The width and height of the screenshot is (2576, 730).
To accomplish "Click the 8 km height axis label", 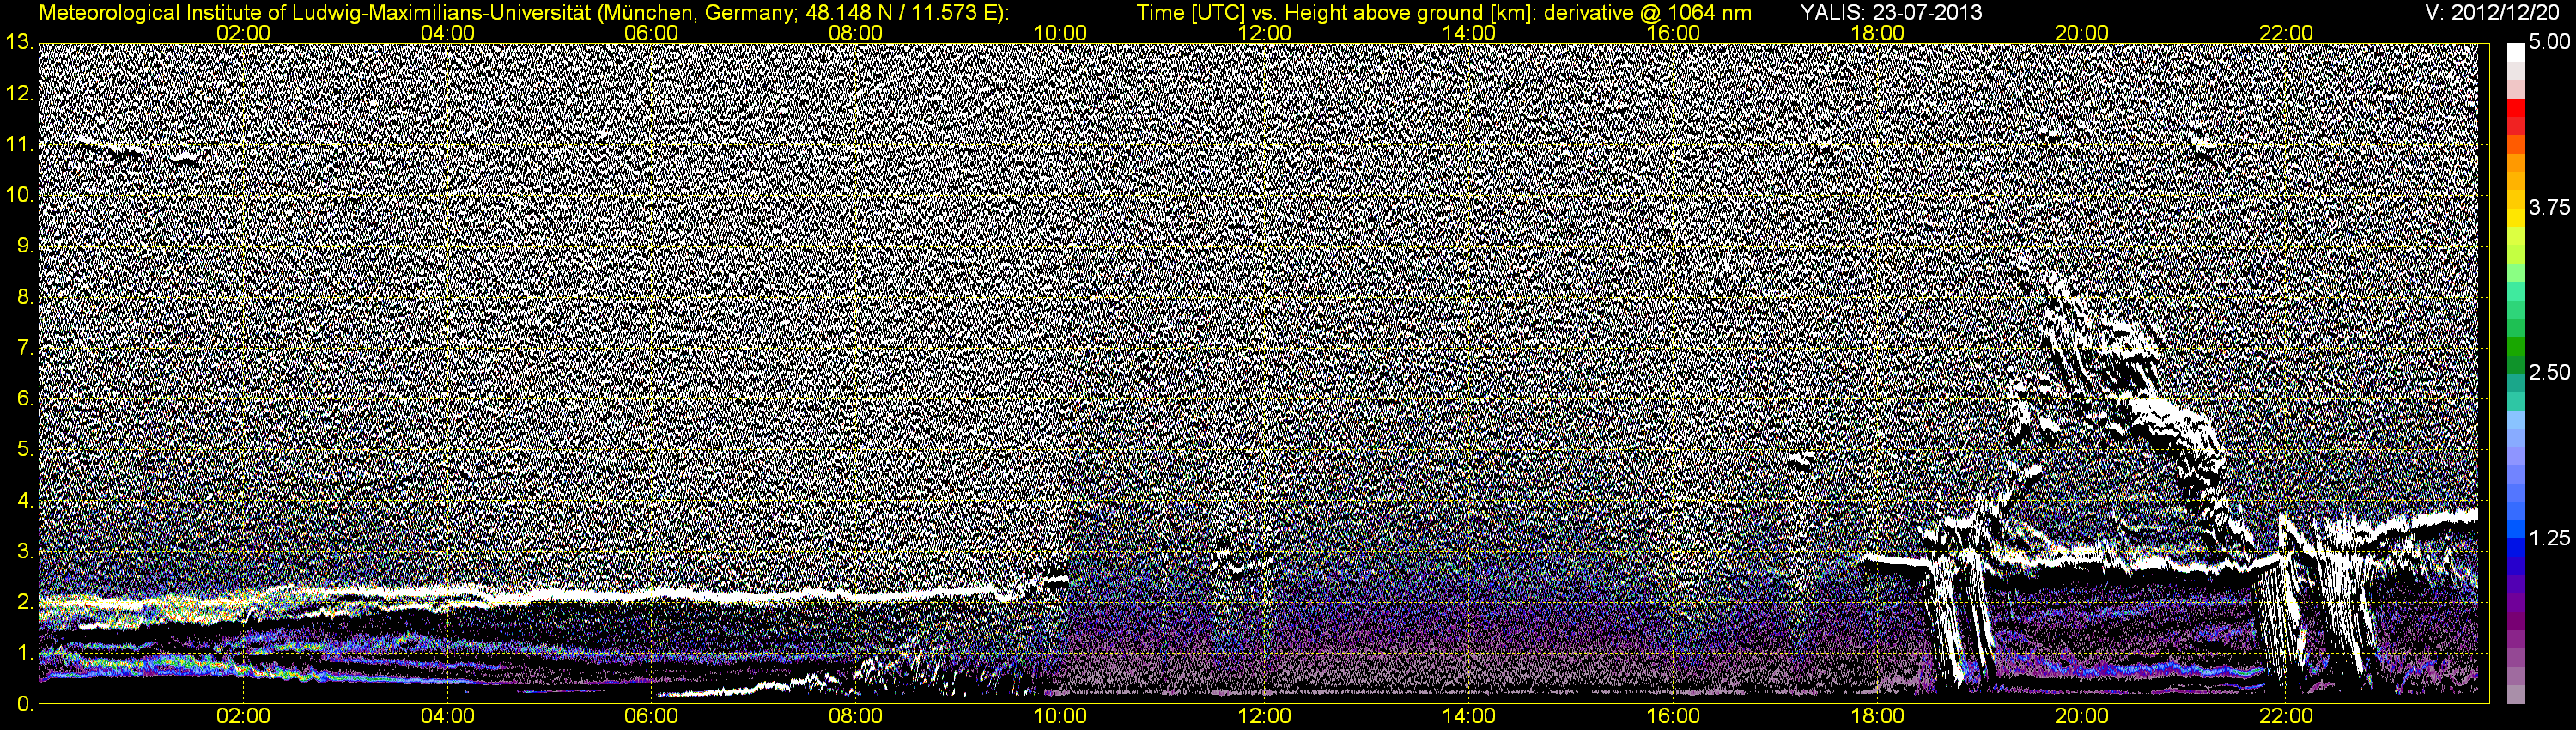I will click(25, 297).
